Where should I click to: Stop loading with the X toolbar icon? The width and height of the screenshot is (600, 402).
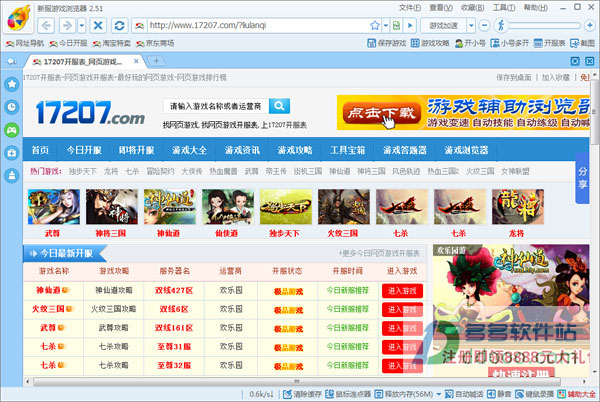click(x=98, y=26)
